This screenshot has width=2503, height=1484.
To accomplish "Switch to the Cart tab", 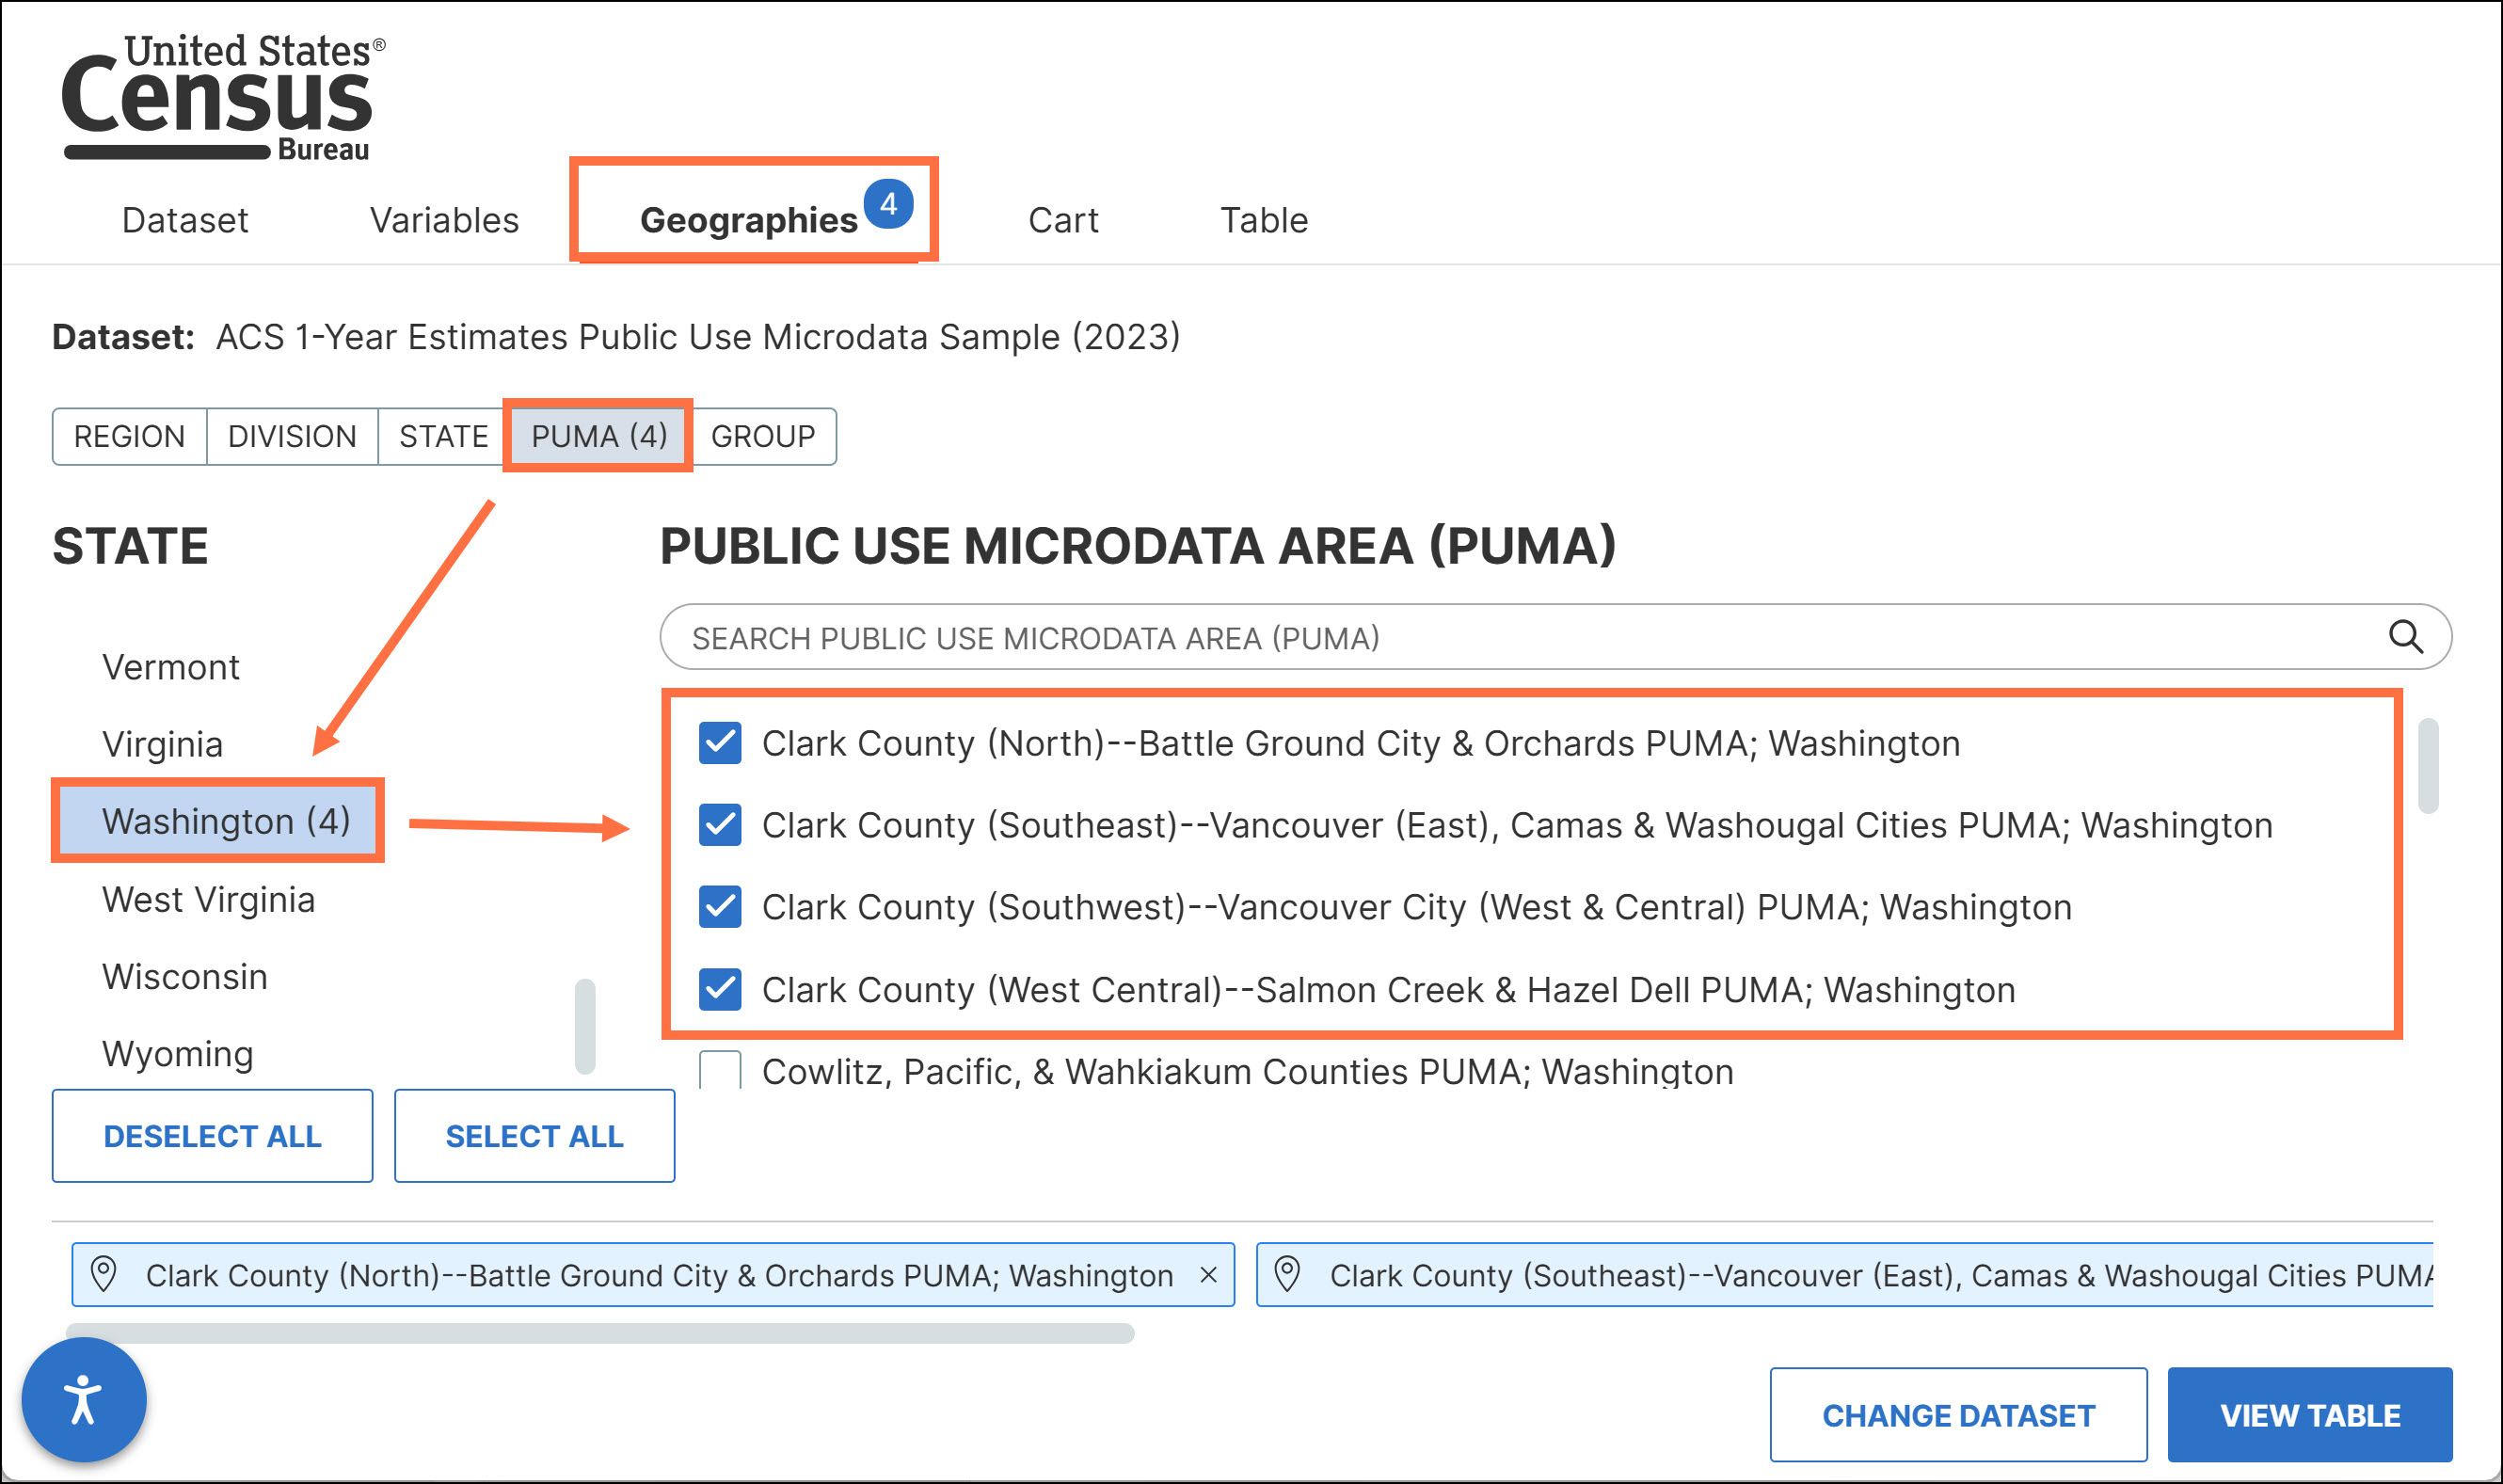I will pyautogui.click(x=1063, y=220).
